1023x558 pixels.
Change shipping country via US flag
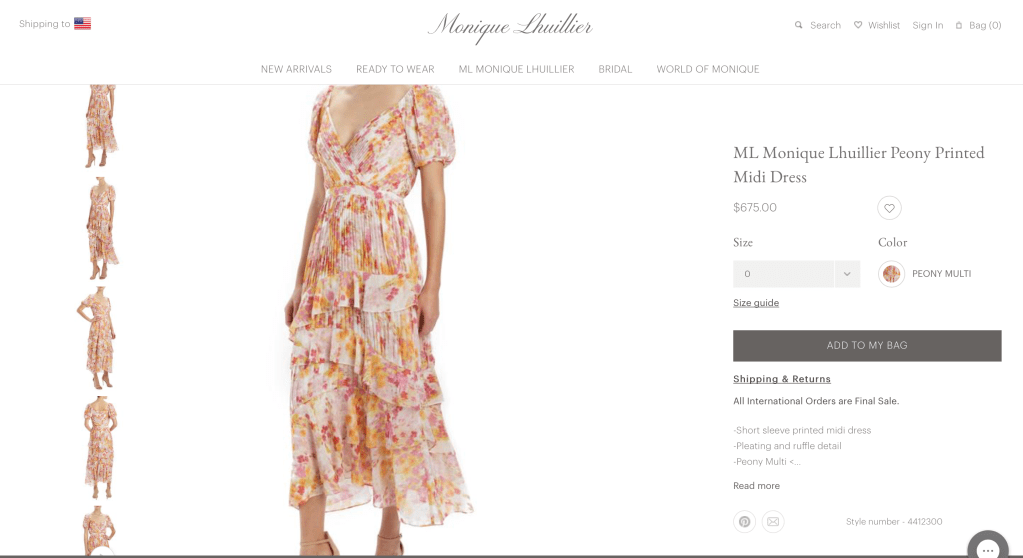pos(82,24)
